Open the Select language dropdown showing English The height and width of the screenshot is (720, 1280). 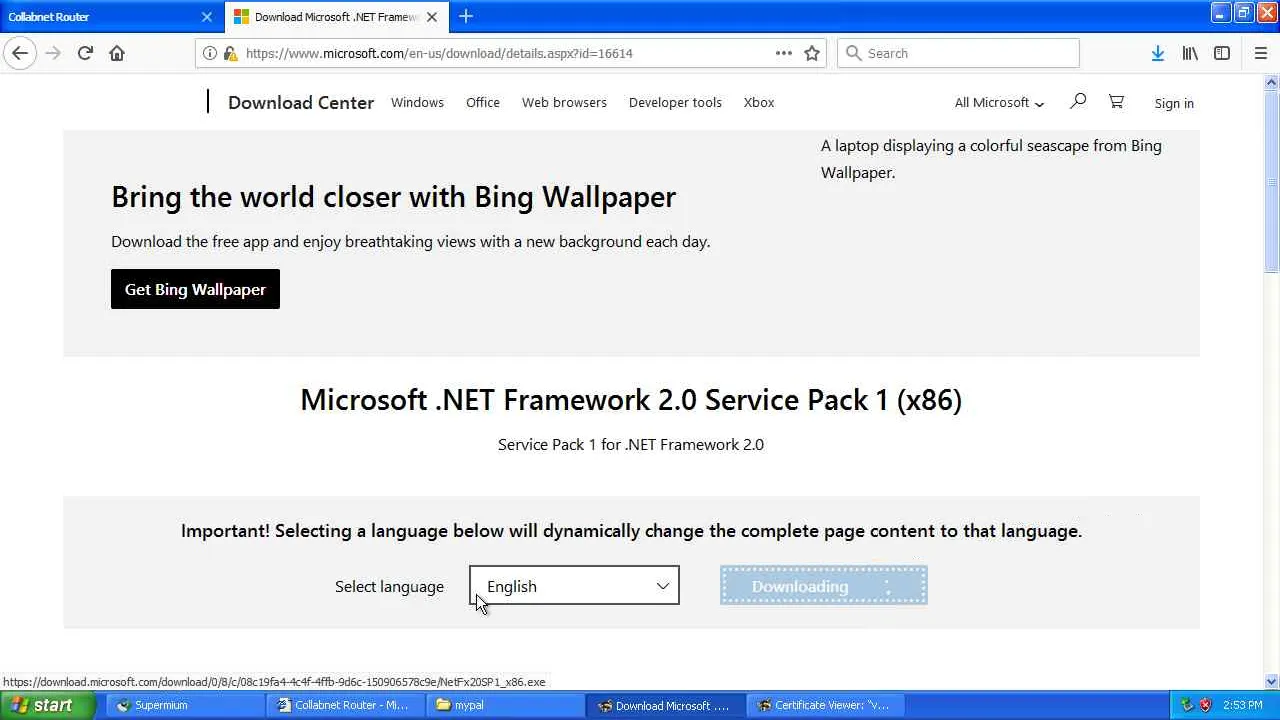click(x=574, y=586)
